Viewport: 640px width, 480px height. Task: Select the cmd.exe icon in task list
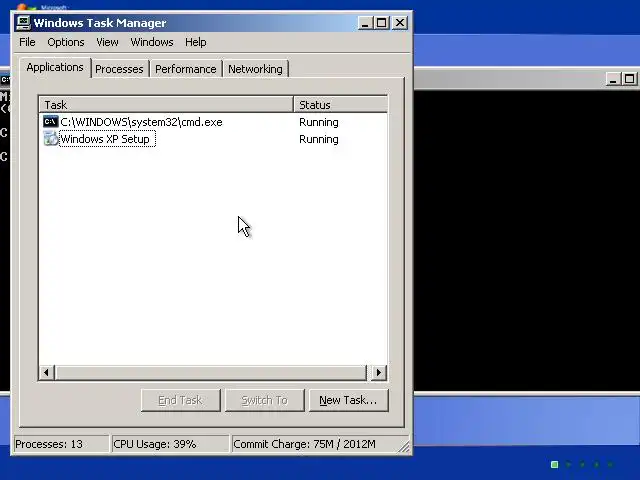[51, 122]
